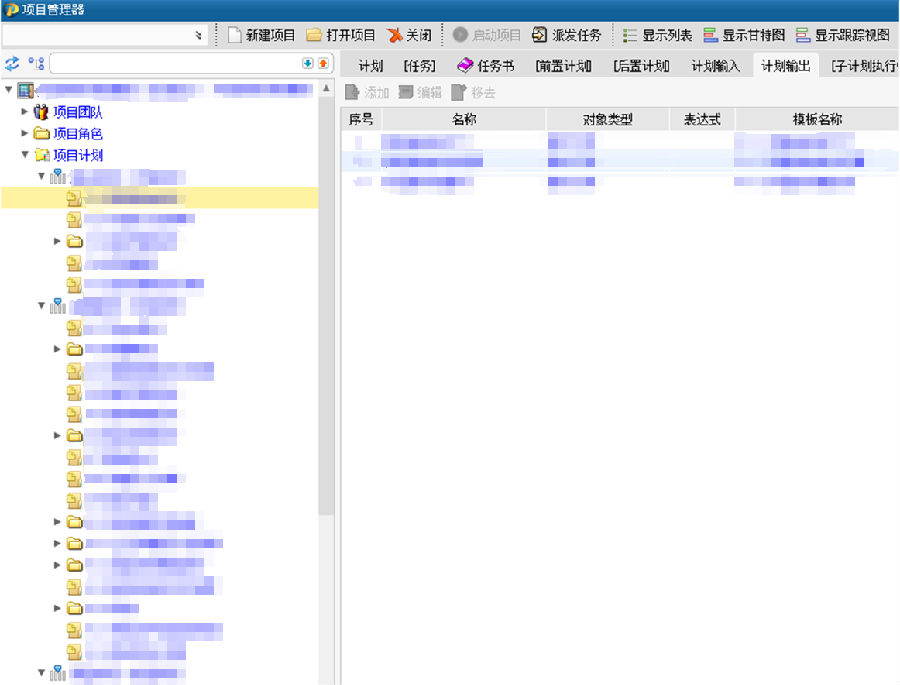Collapse the 项目计划 tree node
This screenshot has width=900, height=685.
[x=25, y=154]
